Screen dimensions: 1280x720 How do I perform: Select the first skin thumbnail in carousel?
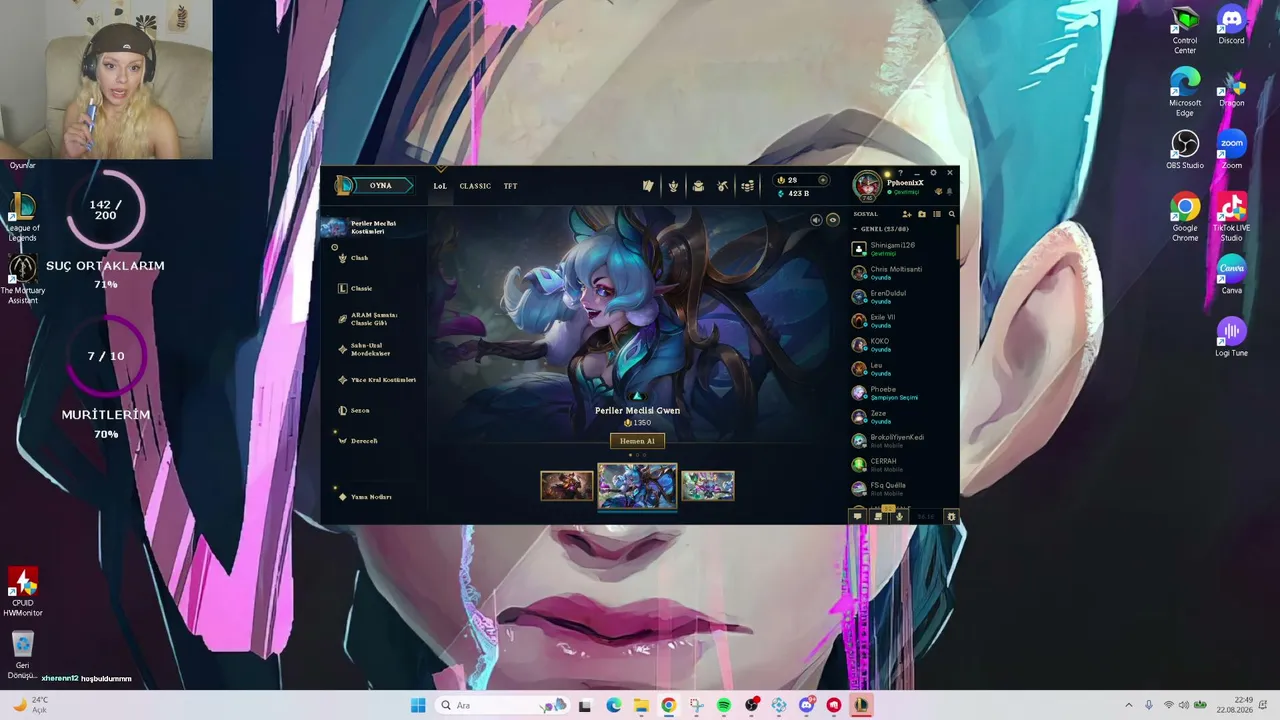[567, 486]
